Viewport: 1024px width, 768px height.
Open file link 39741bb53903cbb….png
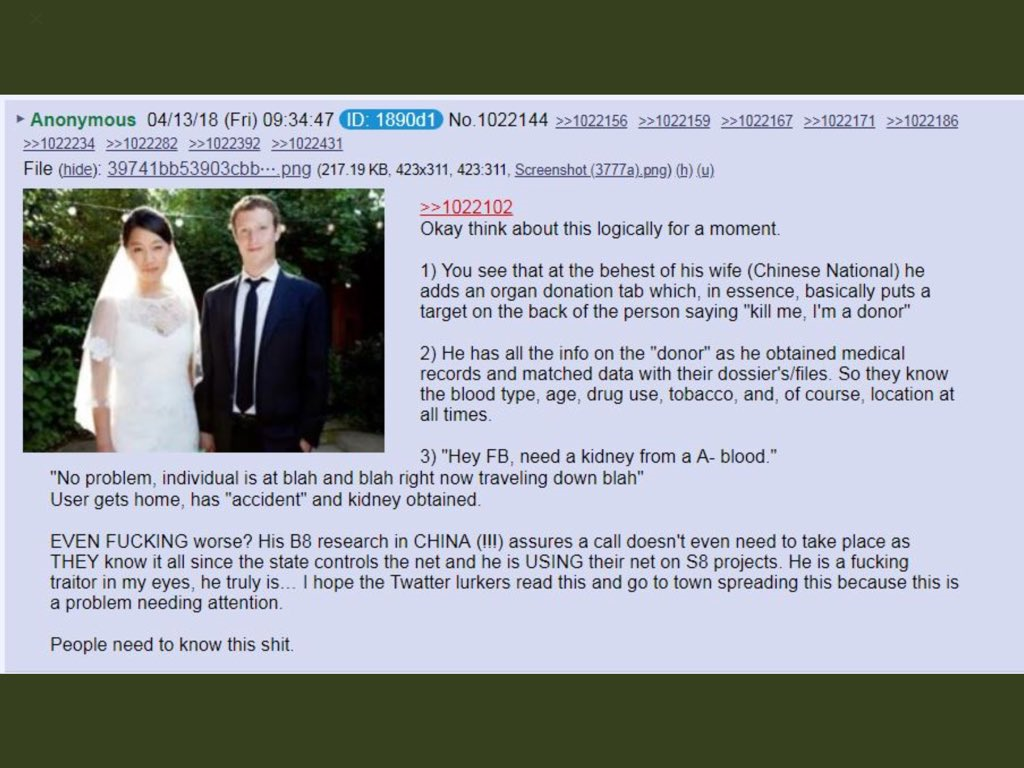pos(209,169)
